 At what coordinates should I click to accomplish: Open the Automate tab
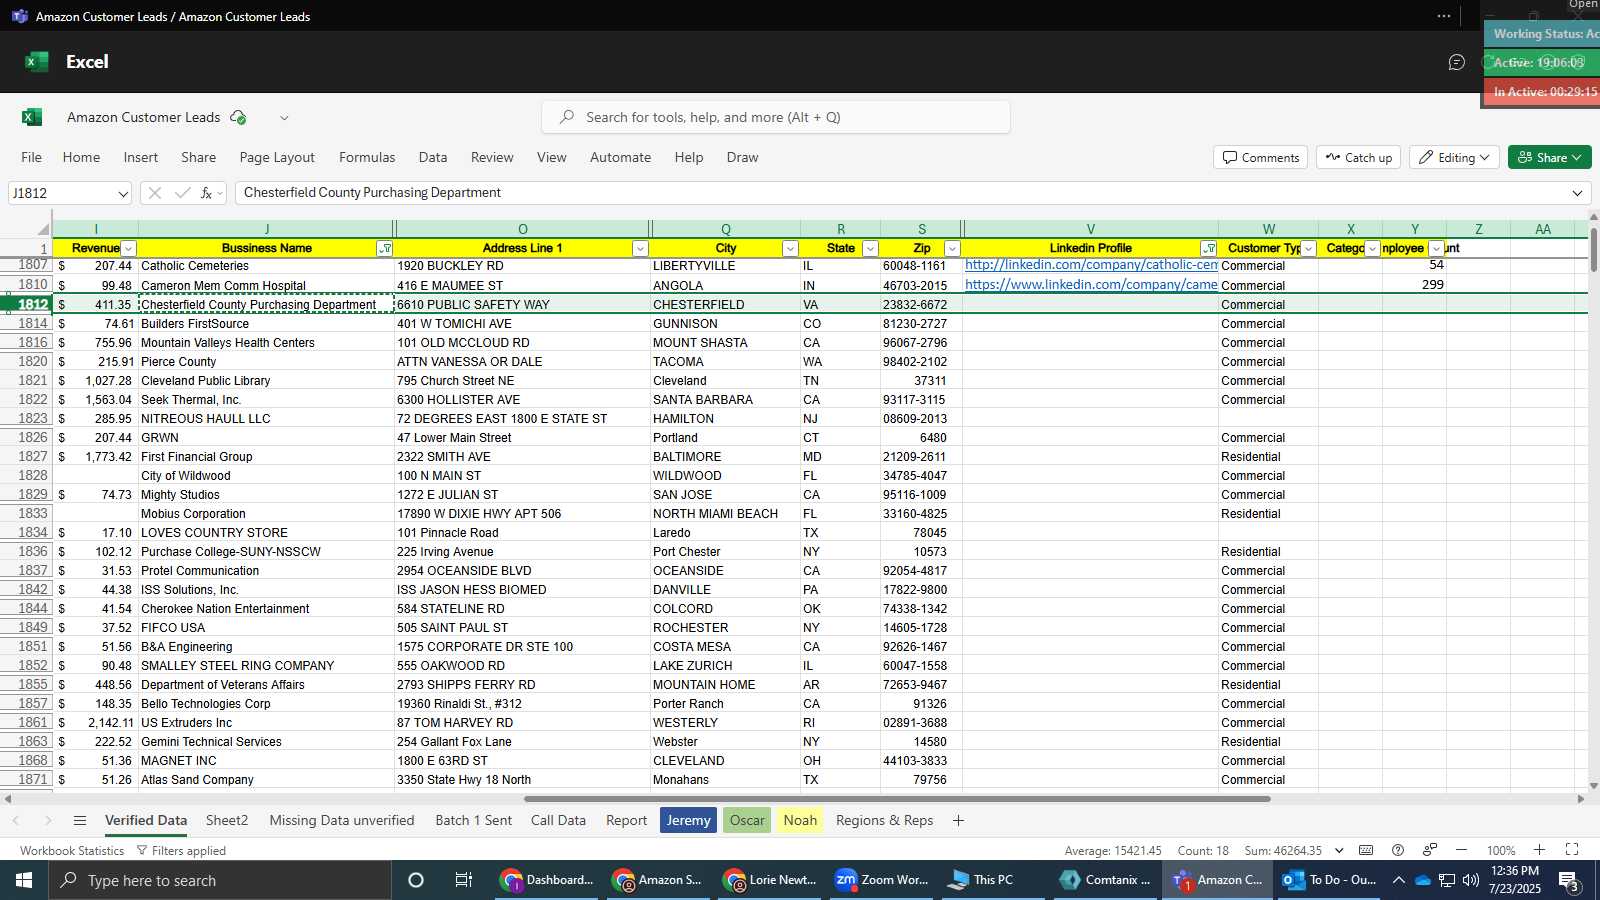click(x=620, y=157)
